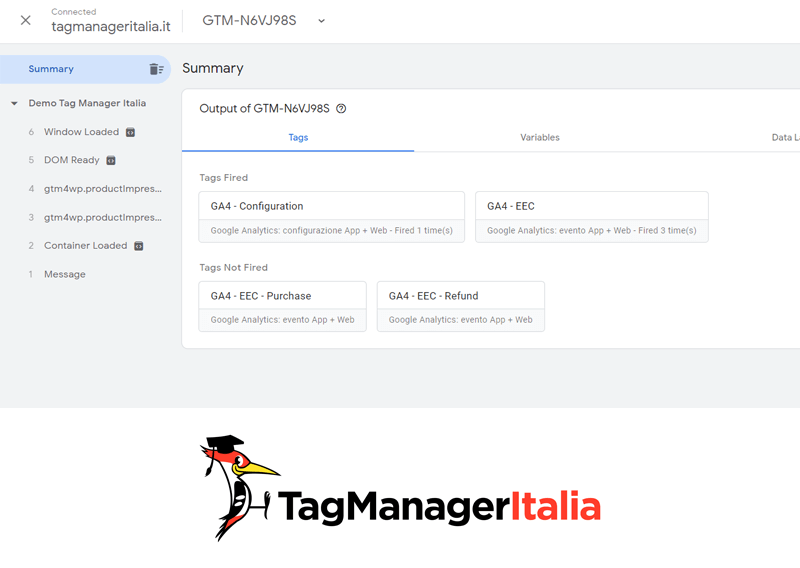Open the GA4 - EEC fired tag card

592,217
